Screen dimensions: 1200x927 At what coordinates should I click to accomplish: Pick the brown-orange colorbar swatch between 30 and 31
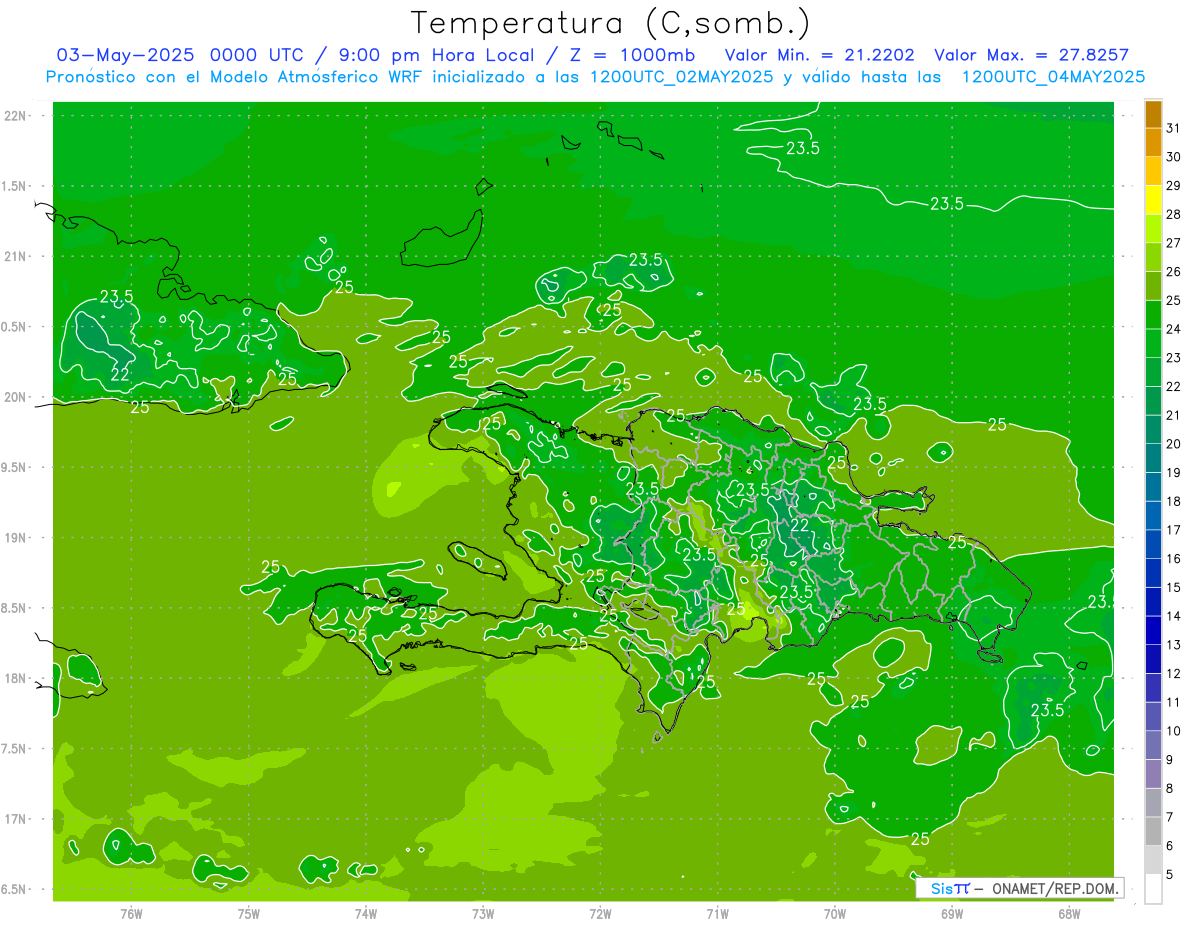click(x=1153, y=143)
